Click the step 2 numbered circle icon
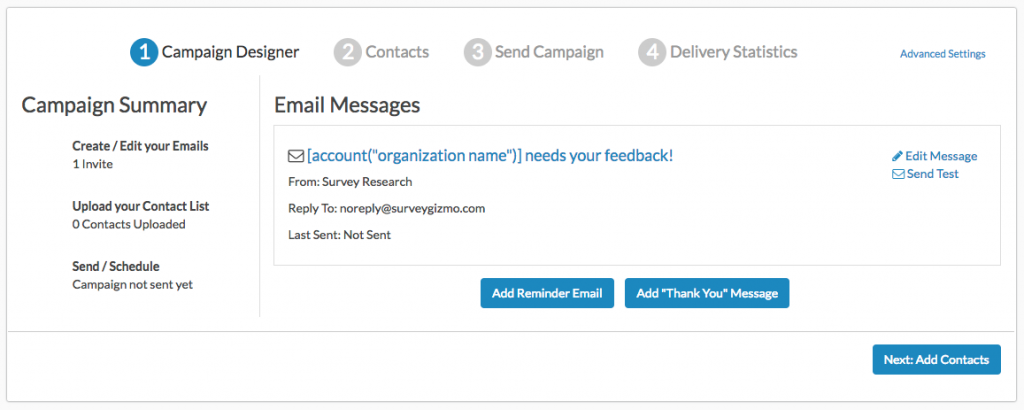The width and height of the screenshot is (1024, 410). 347,52
